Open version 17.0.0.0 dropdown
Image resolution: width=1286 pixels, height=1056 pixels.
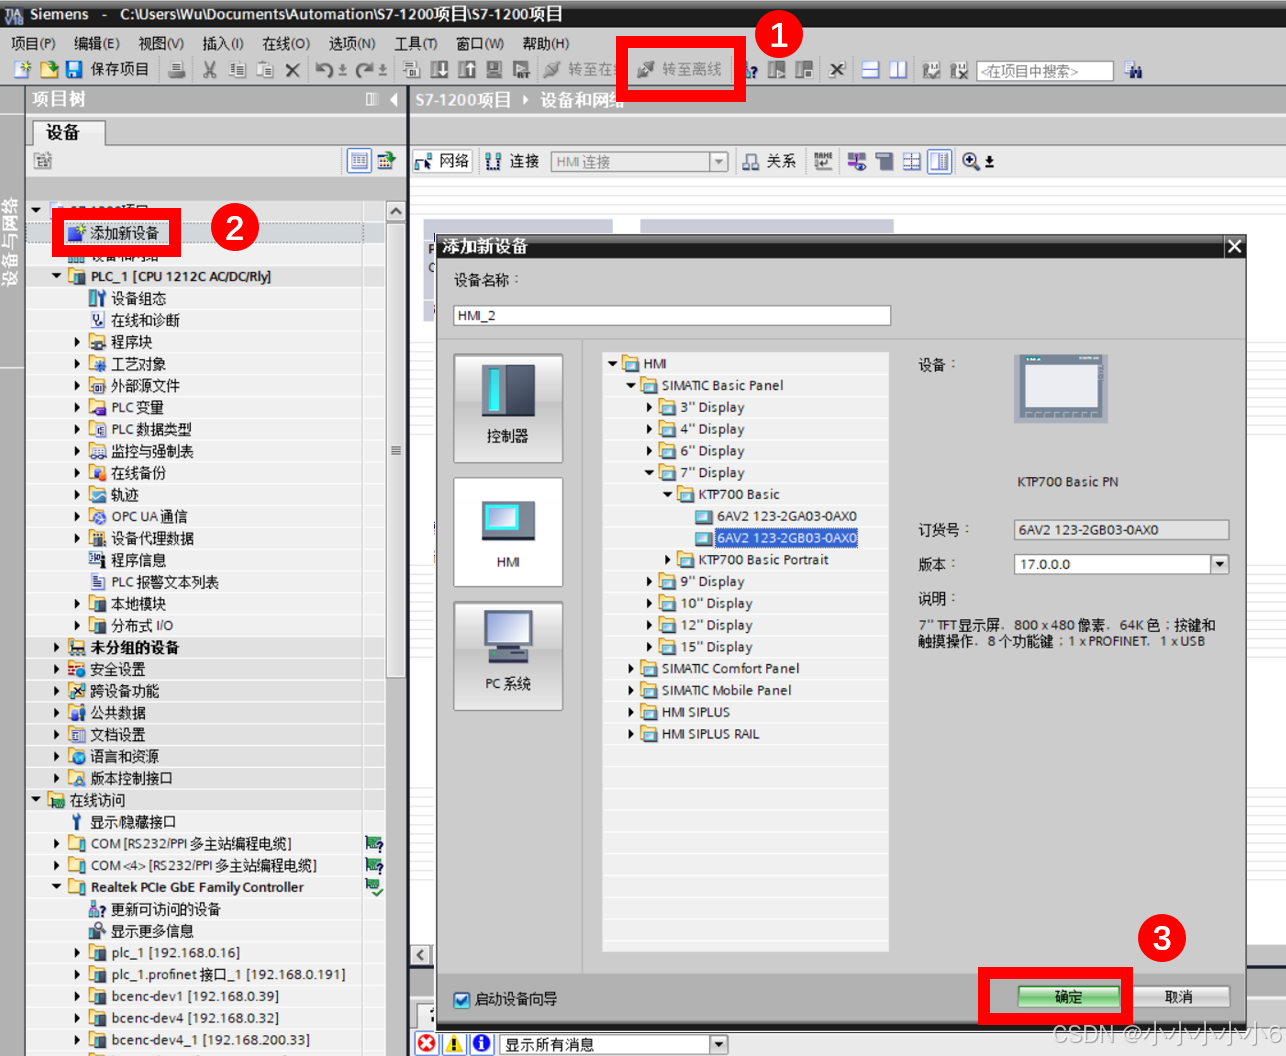[1219, 564]
